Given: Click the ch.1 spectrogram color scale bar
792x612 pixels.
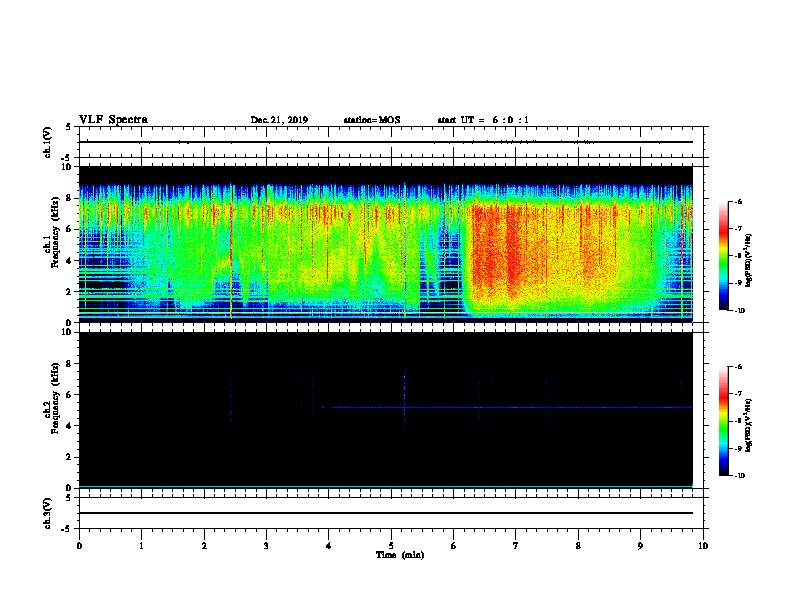Looking at the screenshot, I should point(723,256).
